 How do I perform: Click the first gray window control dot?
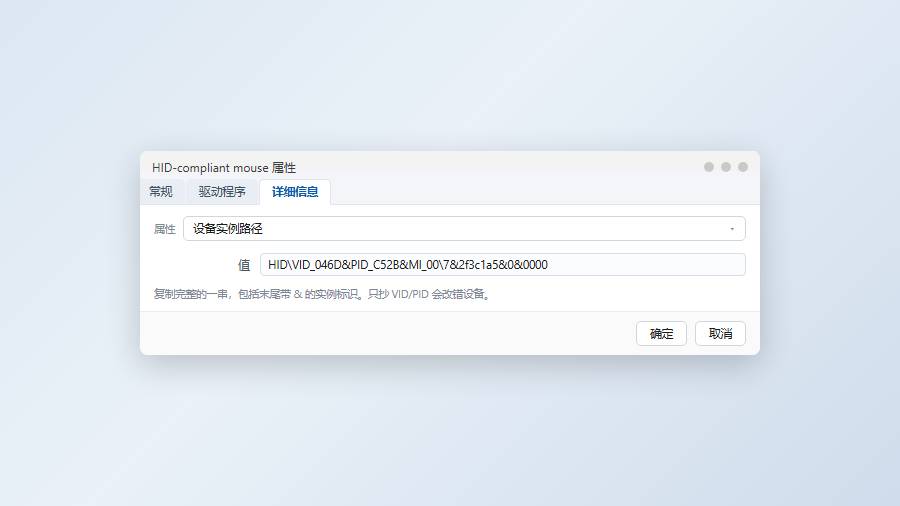pyautogui.click(x=709, y=167)
